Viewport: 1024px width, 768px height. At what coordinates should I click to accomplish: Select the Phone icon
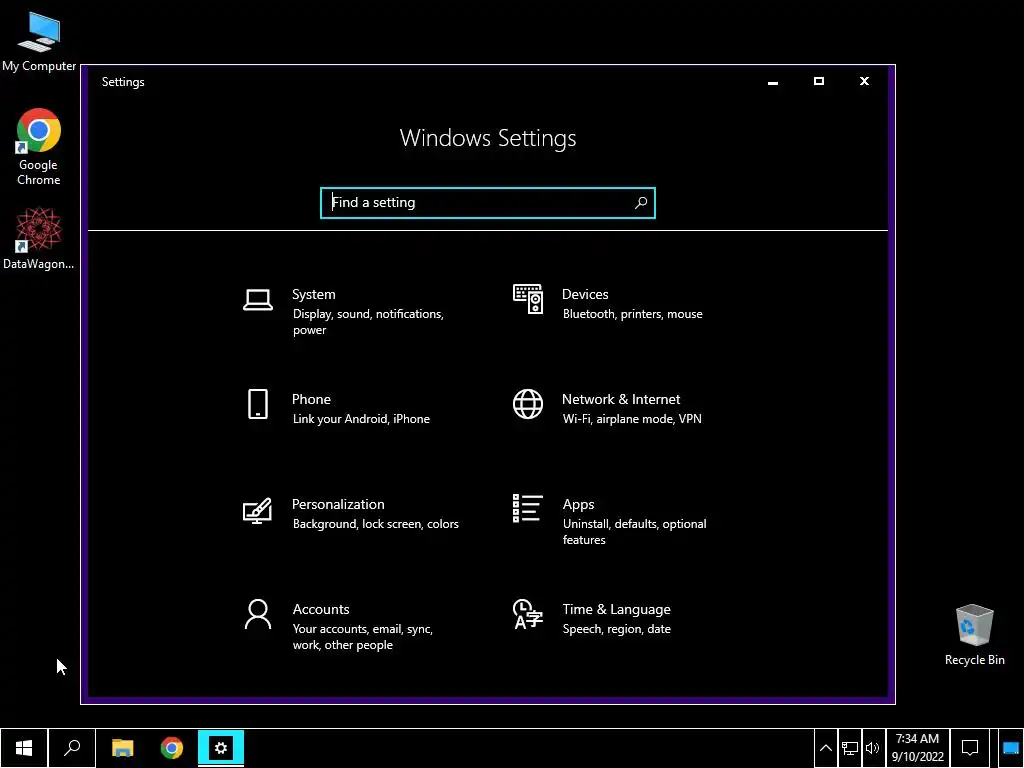(x=258, y=404)
